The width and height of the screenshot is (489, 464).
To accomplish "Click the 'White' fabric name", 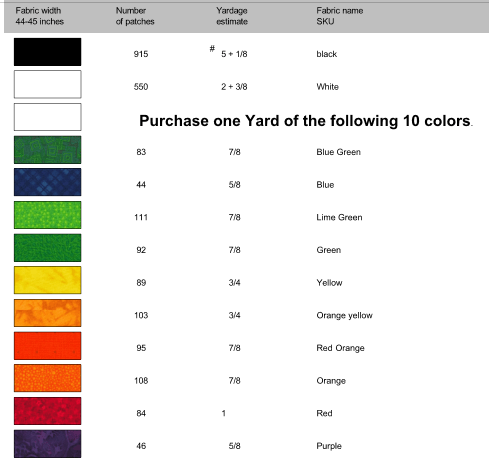I will [327, 87].
